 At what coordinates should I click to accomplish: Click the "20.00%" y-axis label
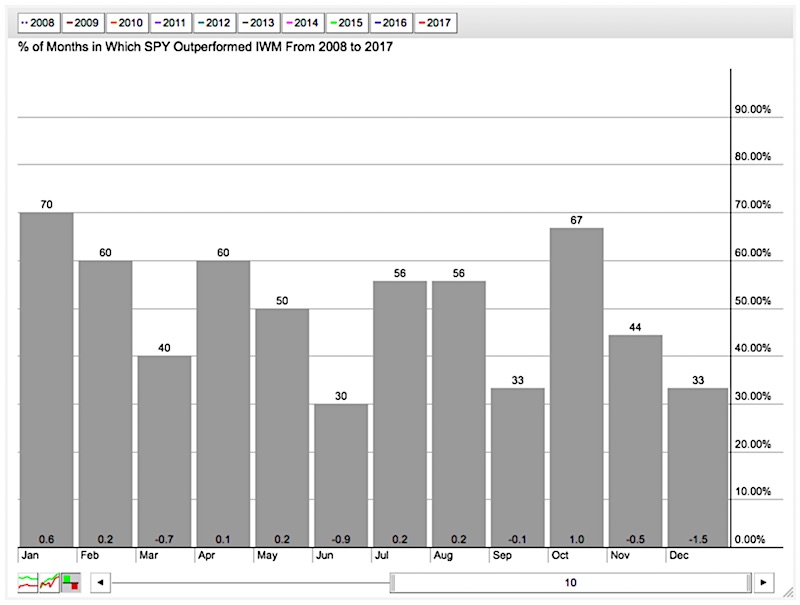pyautogui.click(x=753, y=444)
